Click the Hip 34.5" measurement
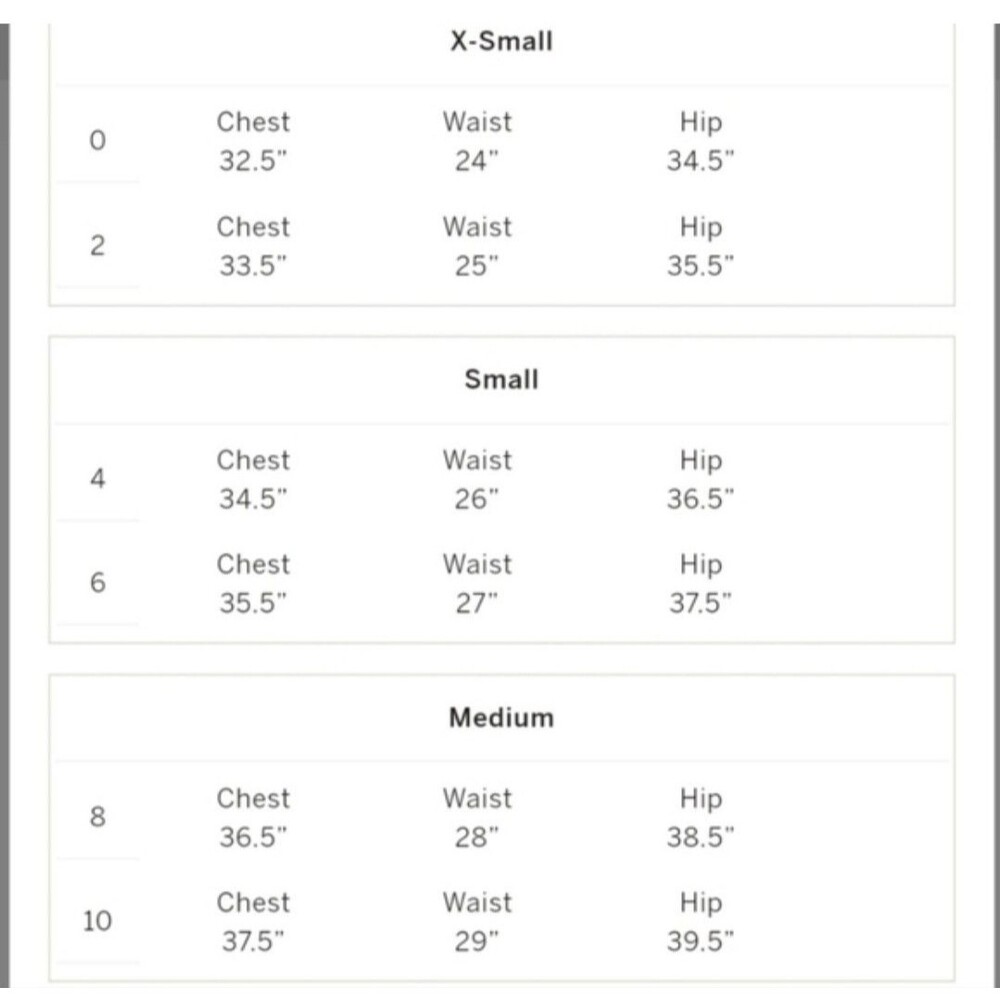This screenshot has height=1000, width=1000. click(700, 141)
